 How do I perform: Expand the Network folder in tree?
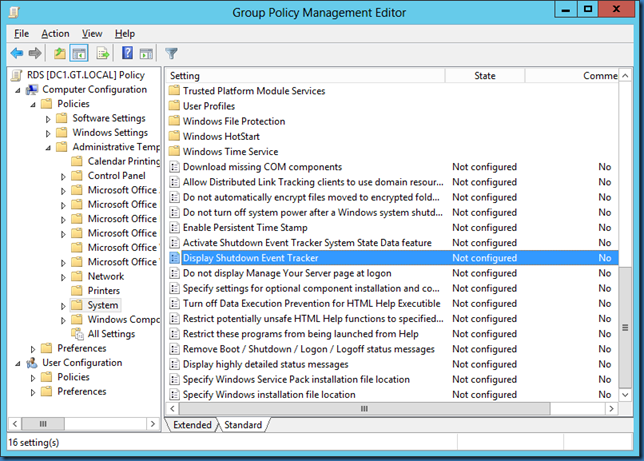tap(64, 277)
